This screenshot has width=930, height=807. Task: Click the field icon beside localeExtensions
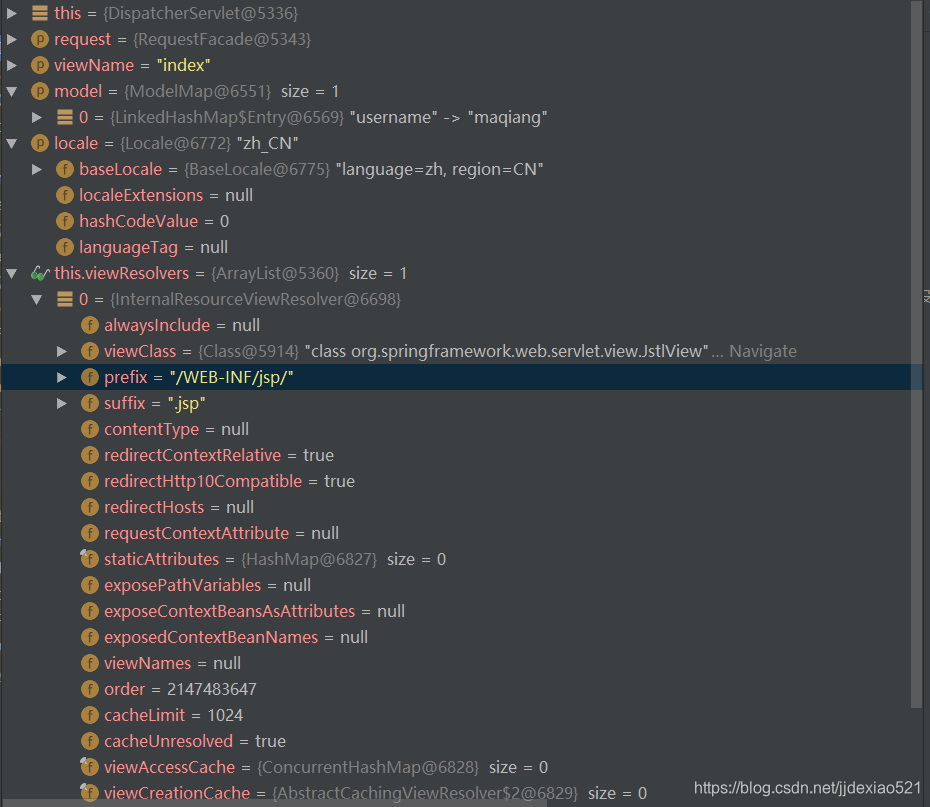click(x=65, y=195)
